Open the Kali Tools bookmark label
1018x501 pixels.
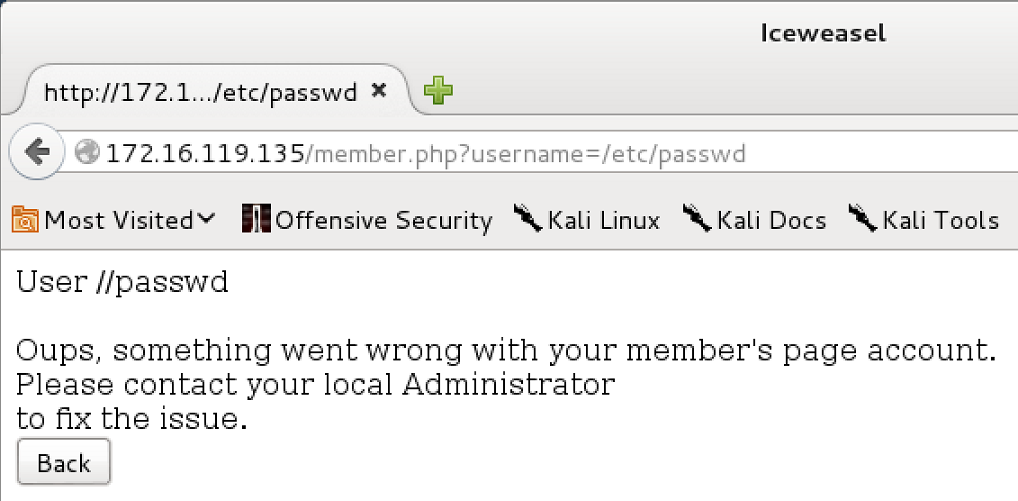click(941, 221)
